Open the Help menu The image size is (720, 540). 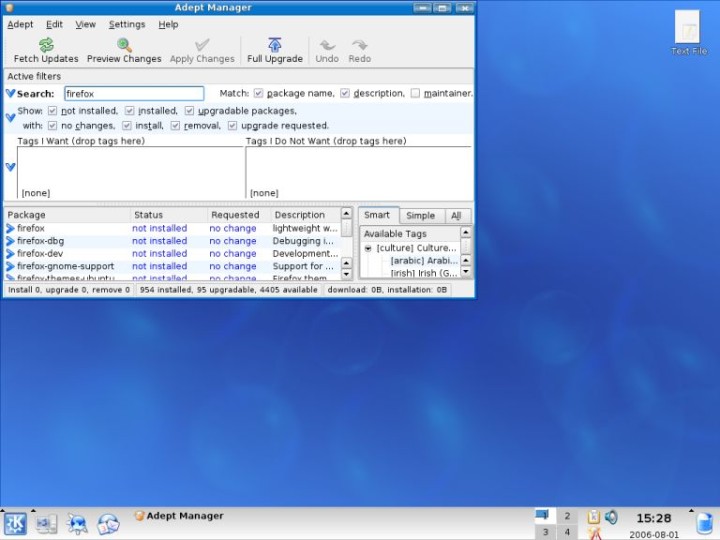[168, 24]
